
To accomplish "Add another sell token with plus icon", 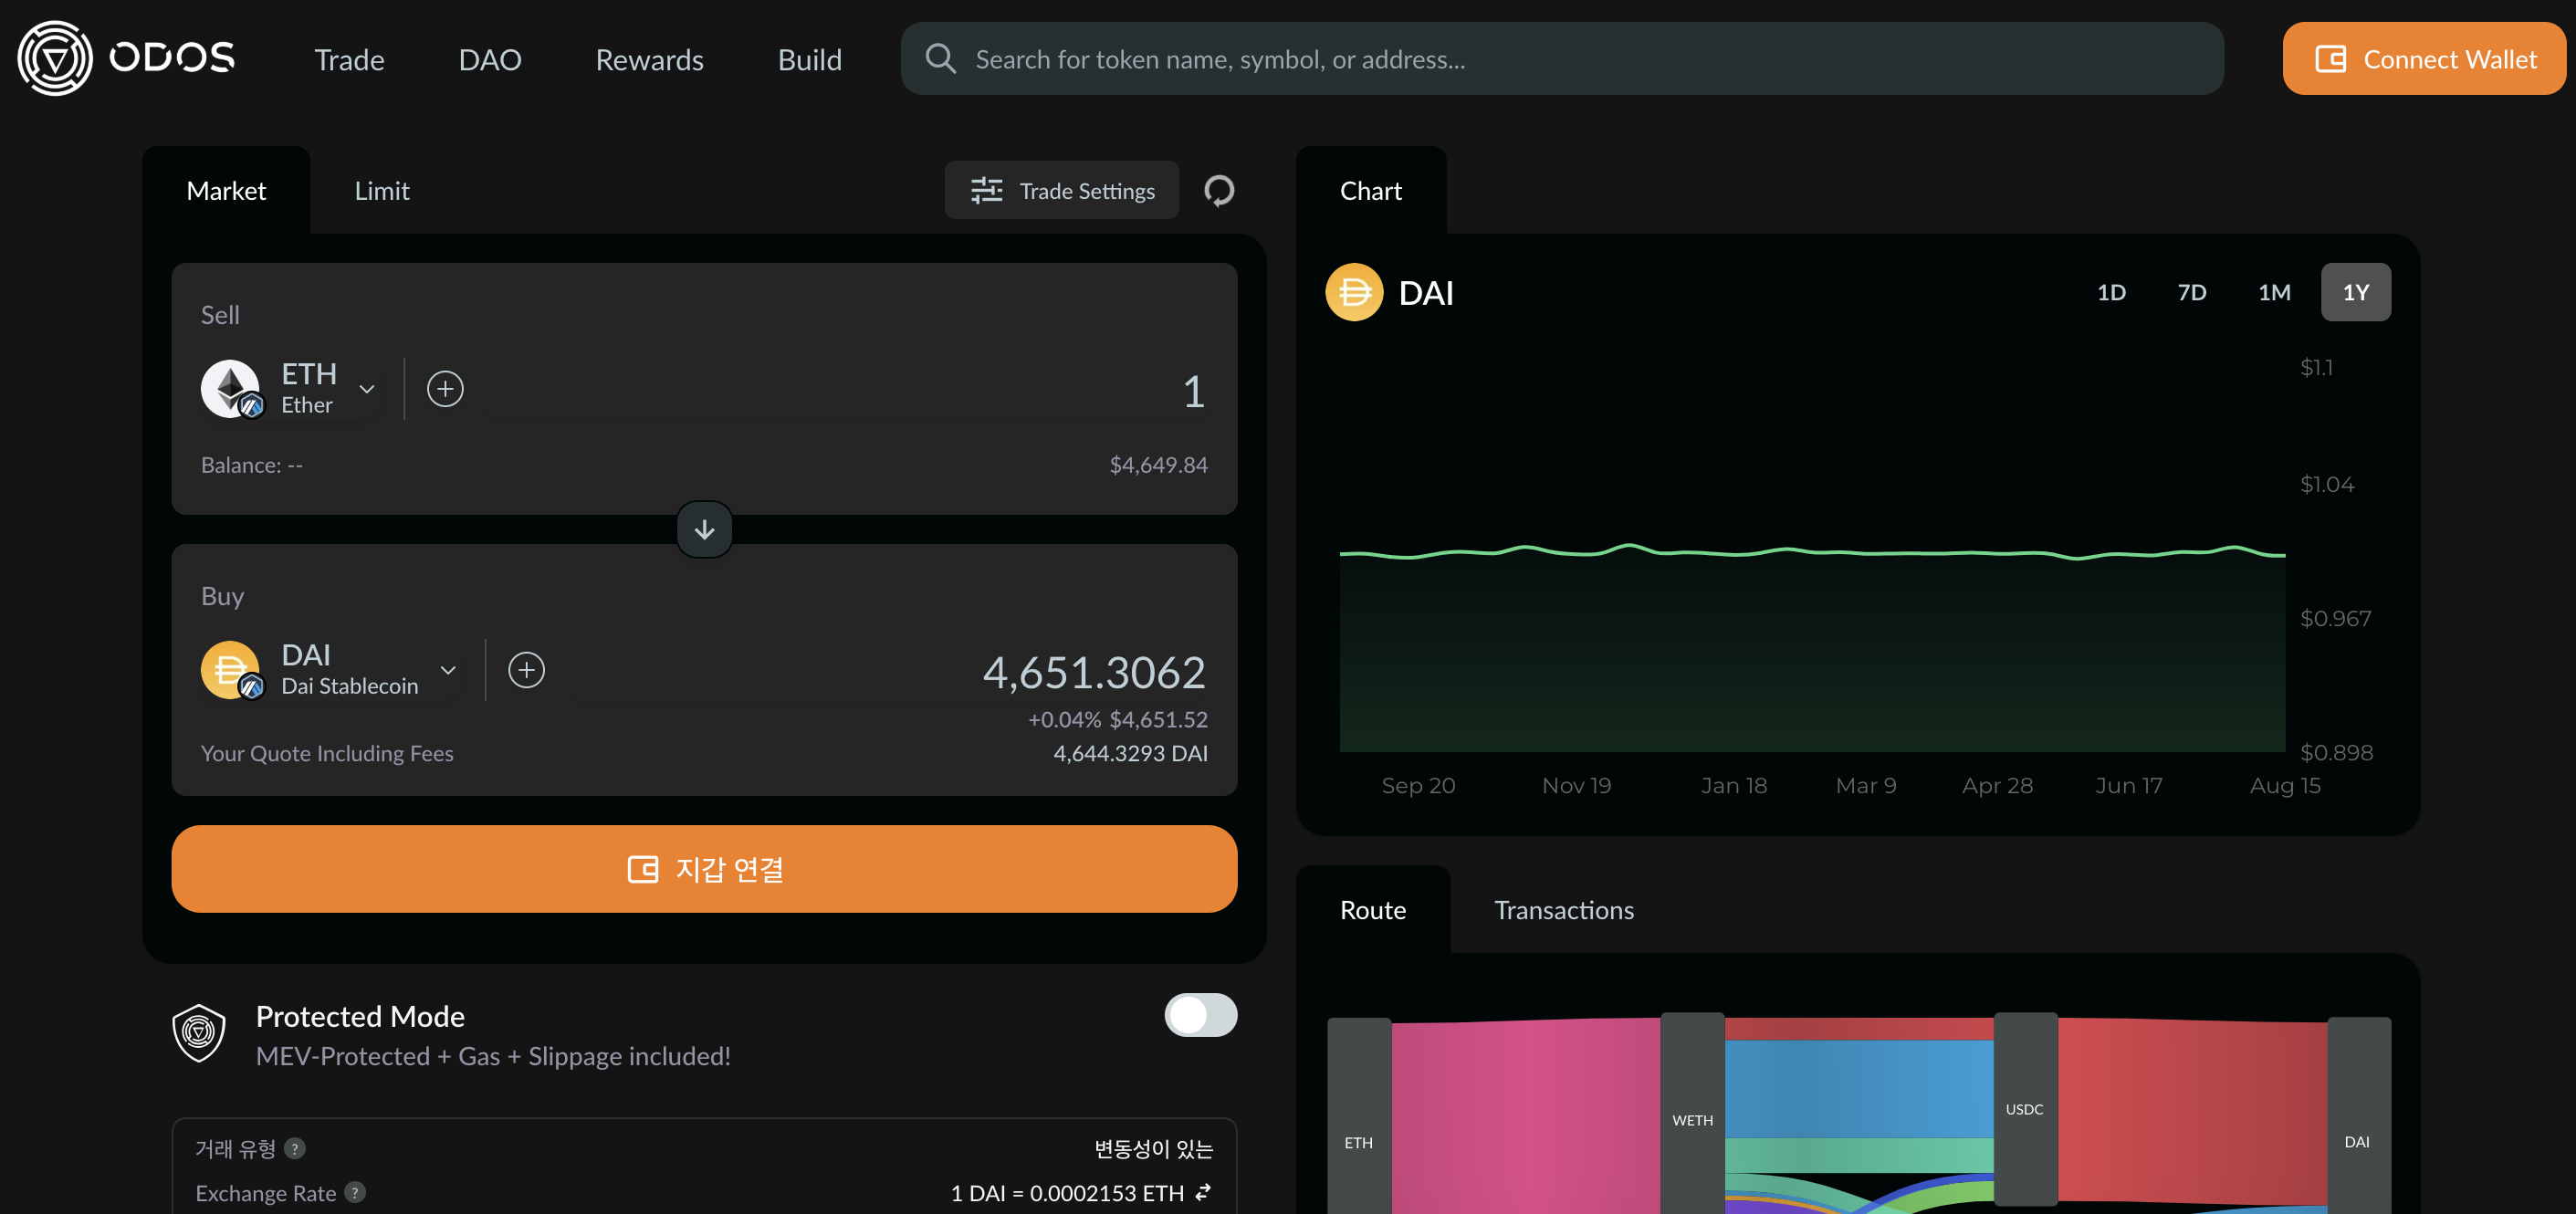I will point(445,389).
